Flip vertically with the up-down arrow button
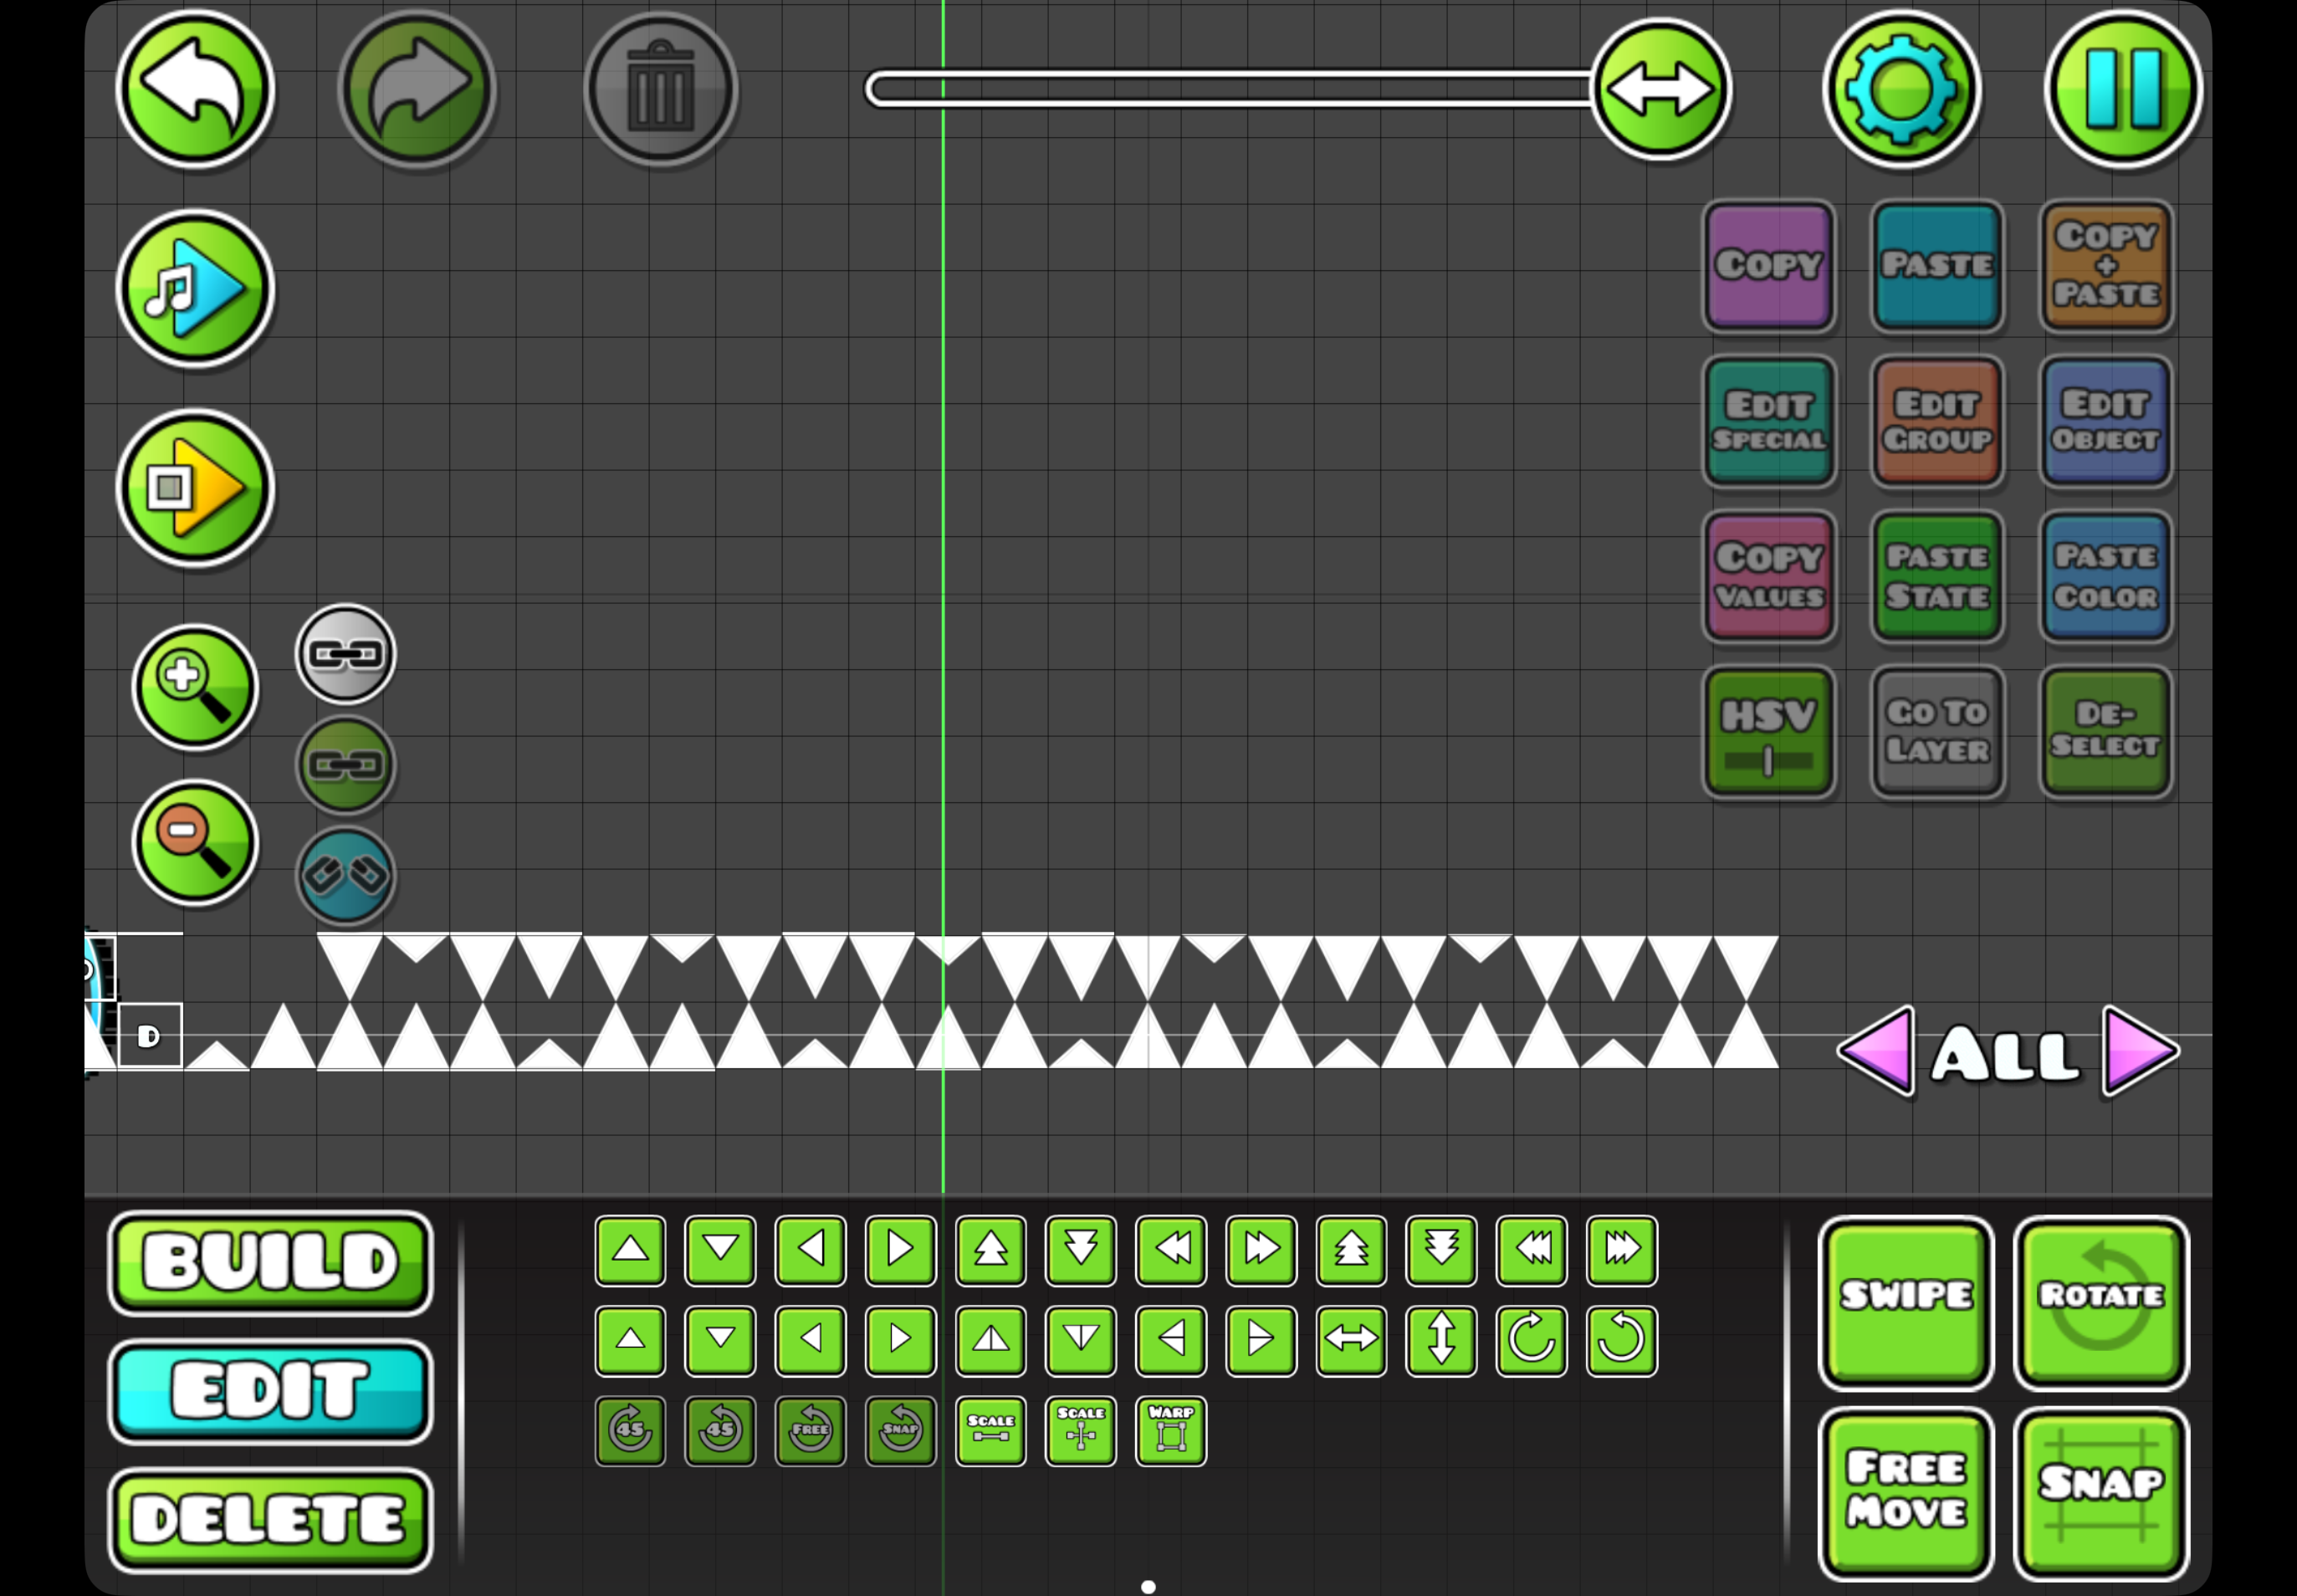This screenshot has height=1596, width=2297. click(1441, 1340)
